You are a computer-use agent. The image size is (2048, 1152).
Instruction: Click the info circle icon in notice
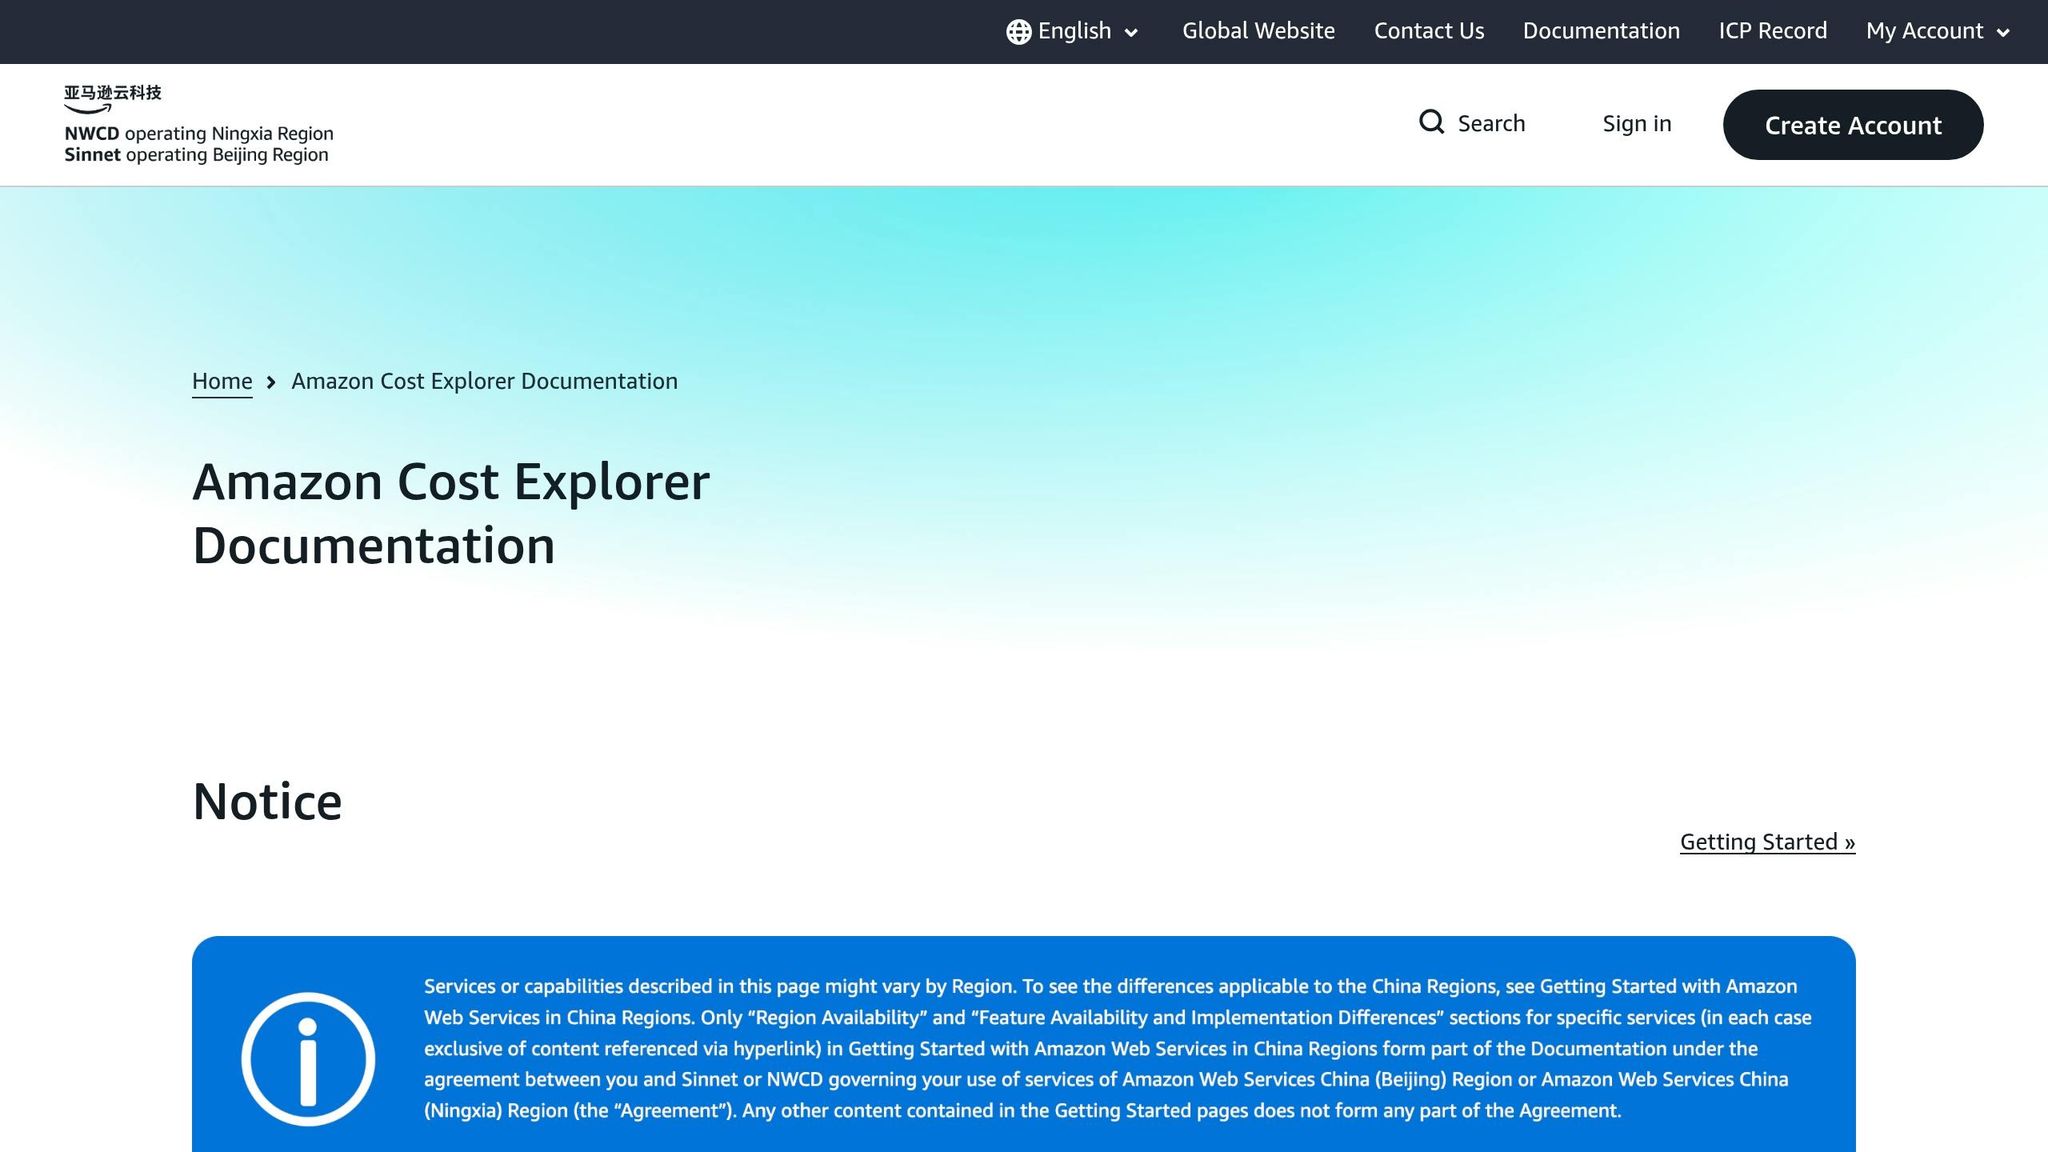tap(308, 1059)
